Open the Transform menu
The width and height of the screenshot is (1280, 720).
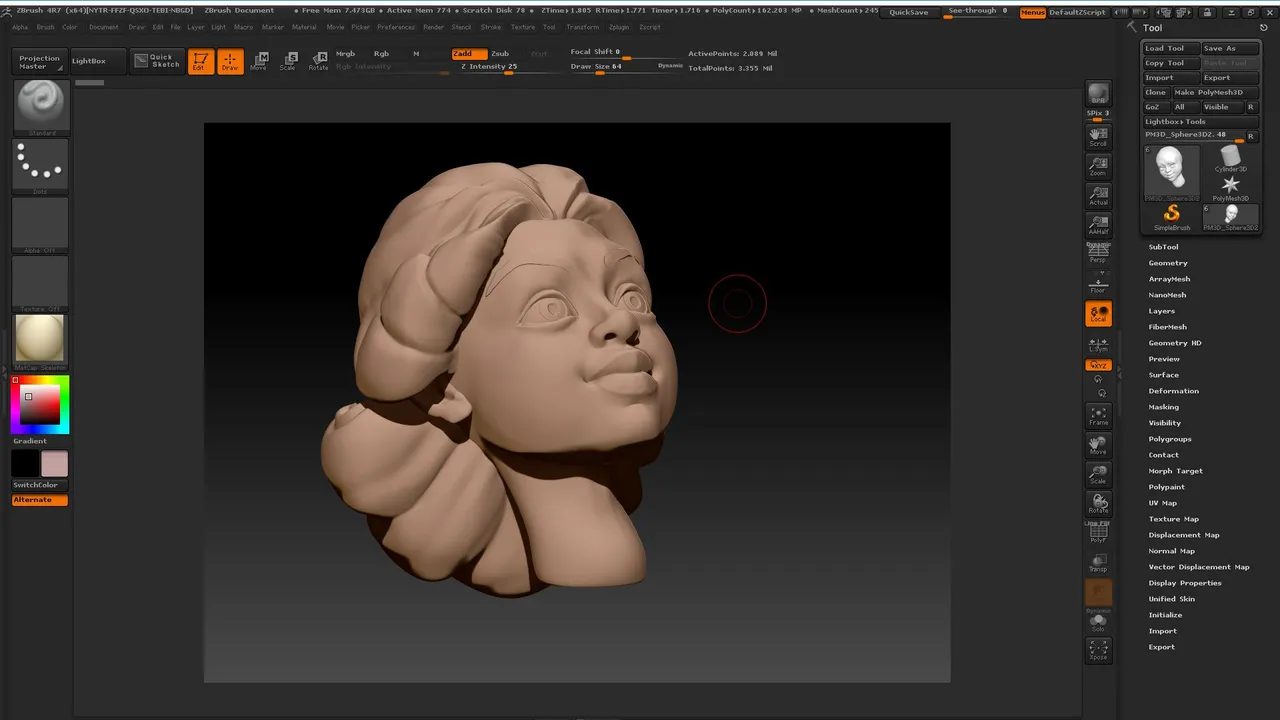[x=582, y=27]
